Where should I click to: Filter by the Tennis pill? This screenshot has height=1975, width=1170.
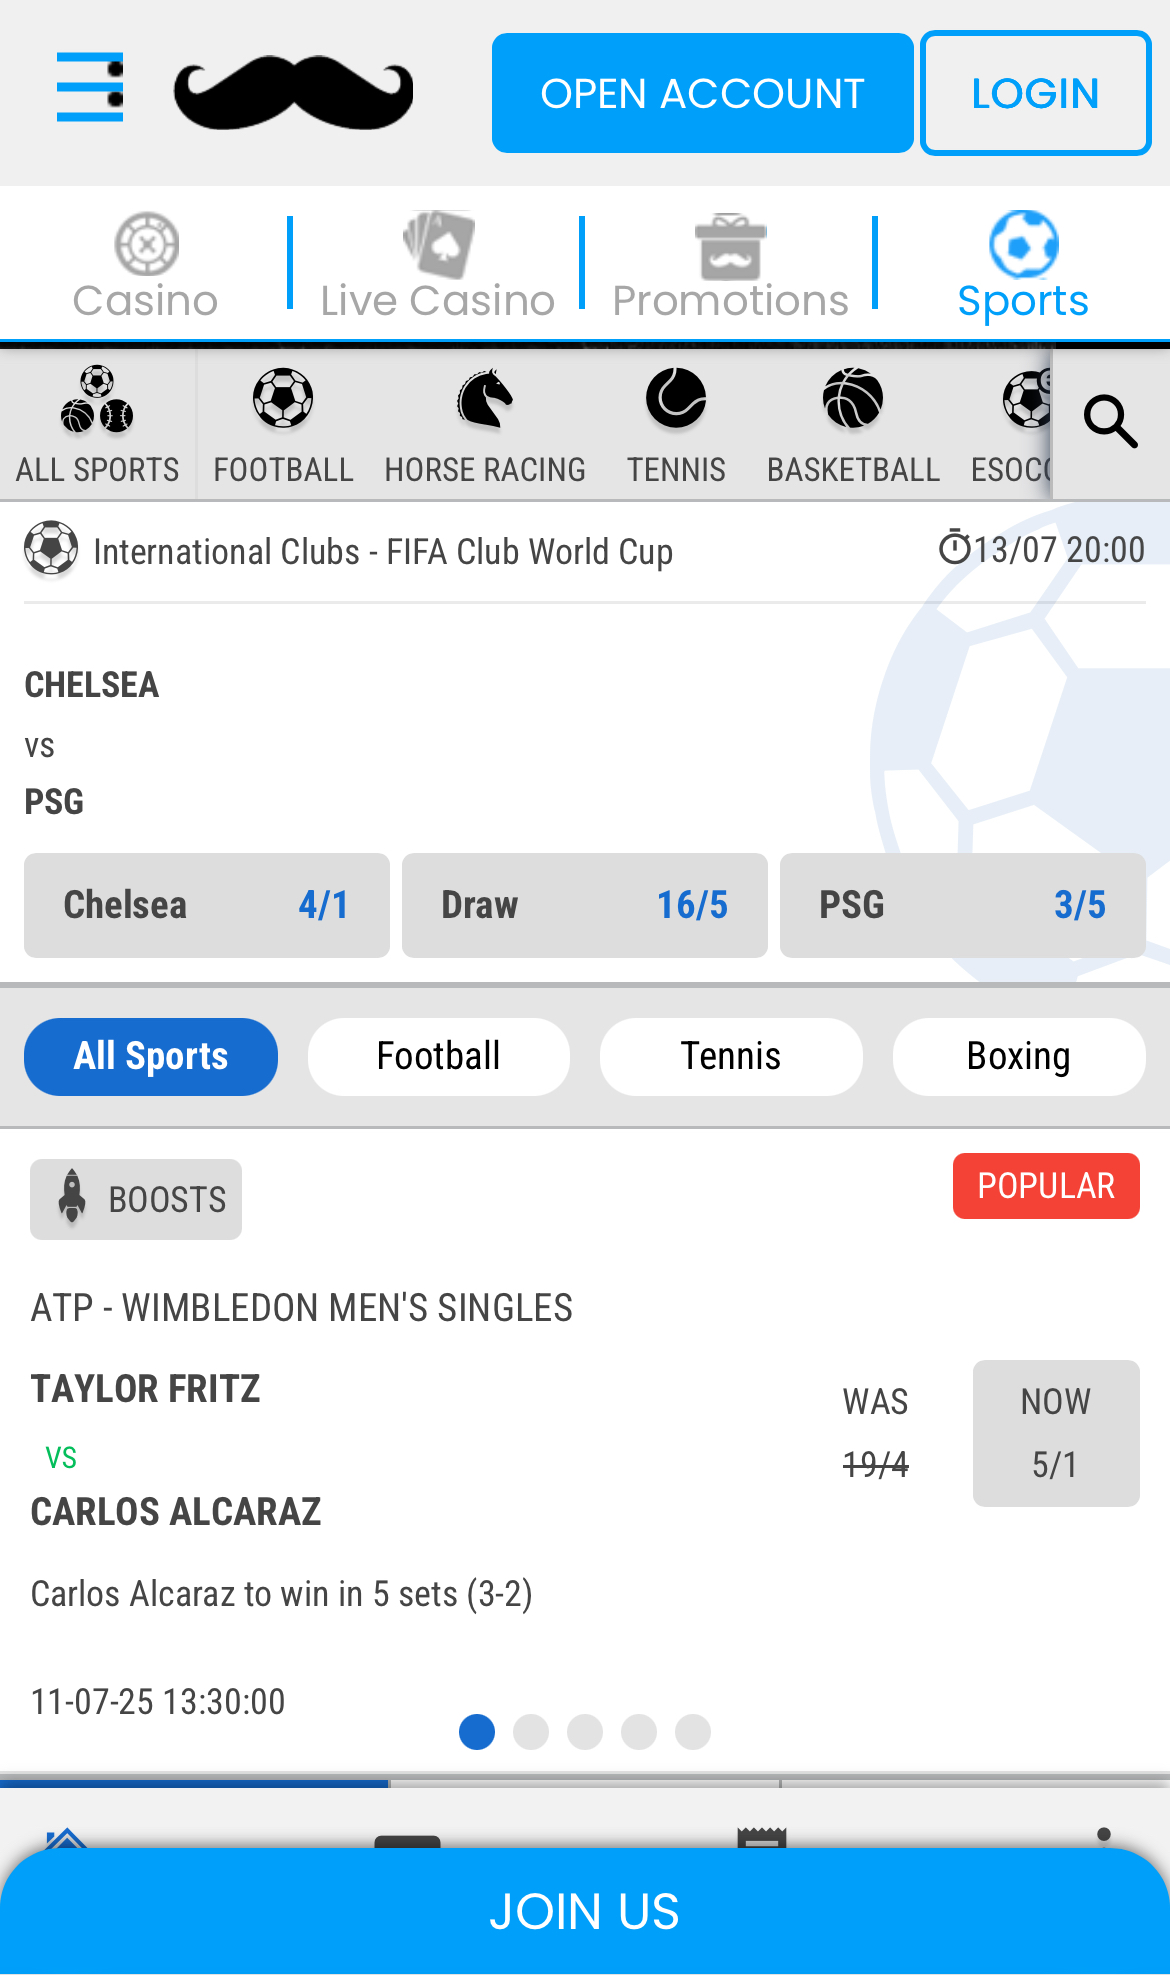point(731,1057)
